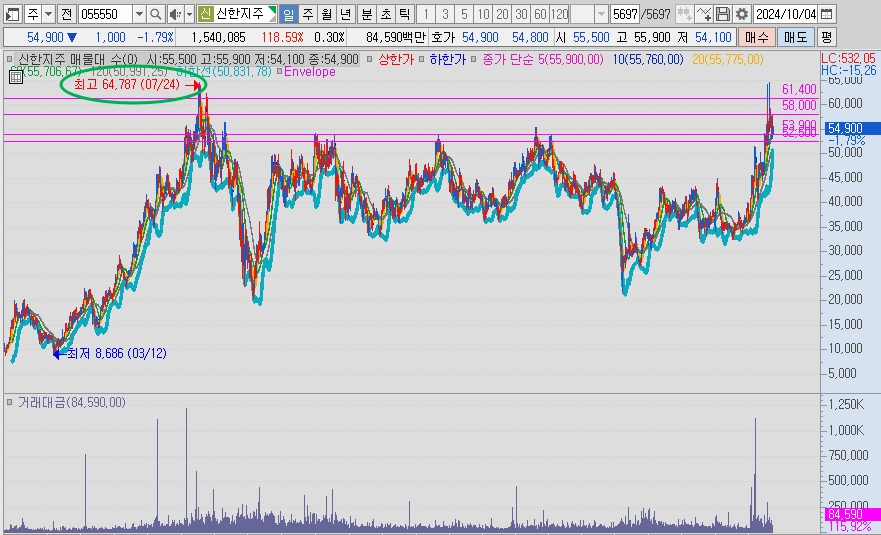881x535 pixels.
Task: Click the green 신 badge icon
Action: pyautogui.click(x=205, y=14)
